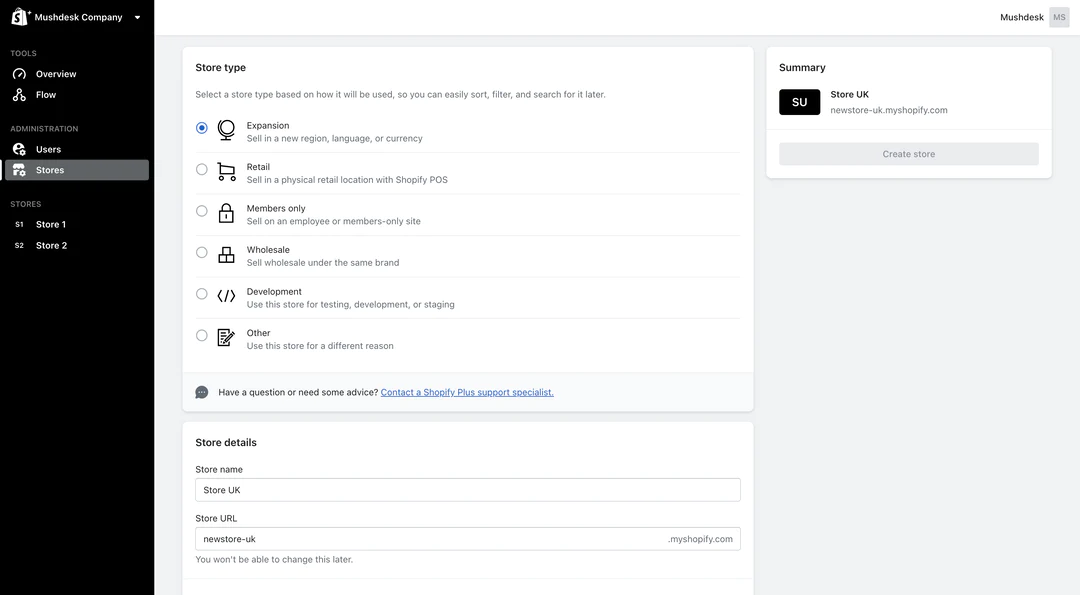Click the Users icon under Administration
Screen dimensions: 1080x595
(19, 149)
